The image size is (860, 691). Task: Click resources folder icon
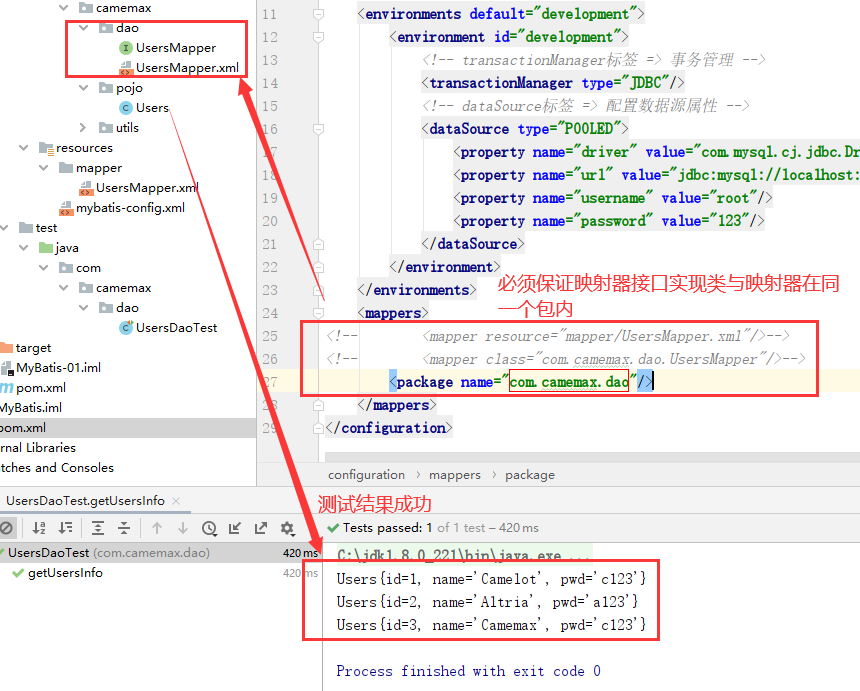(x=46, y=148)
